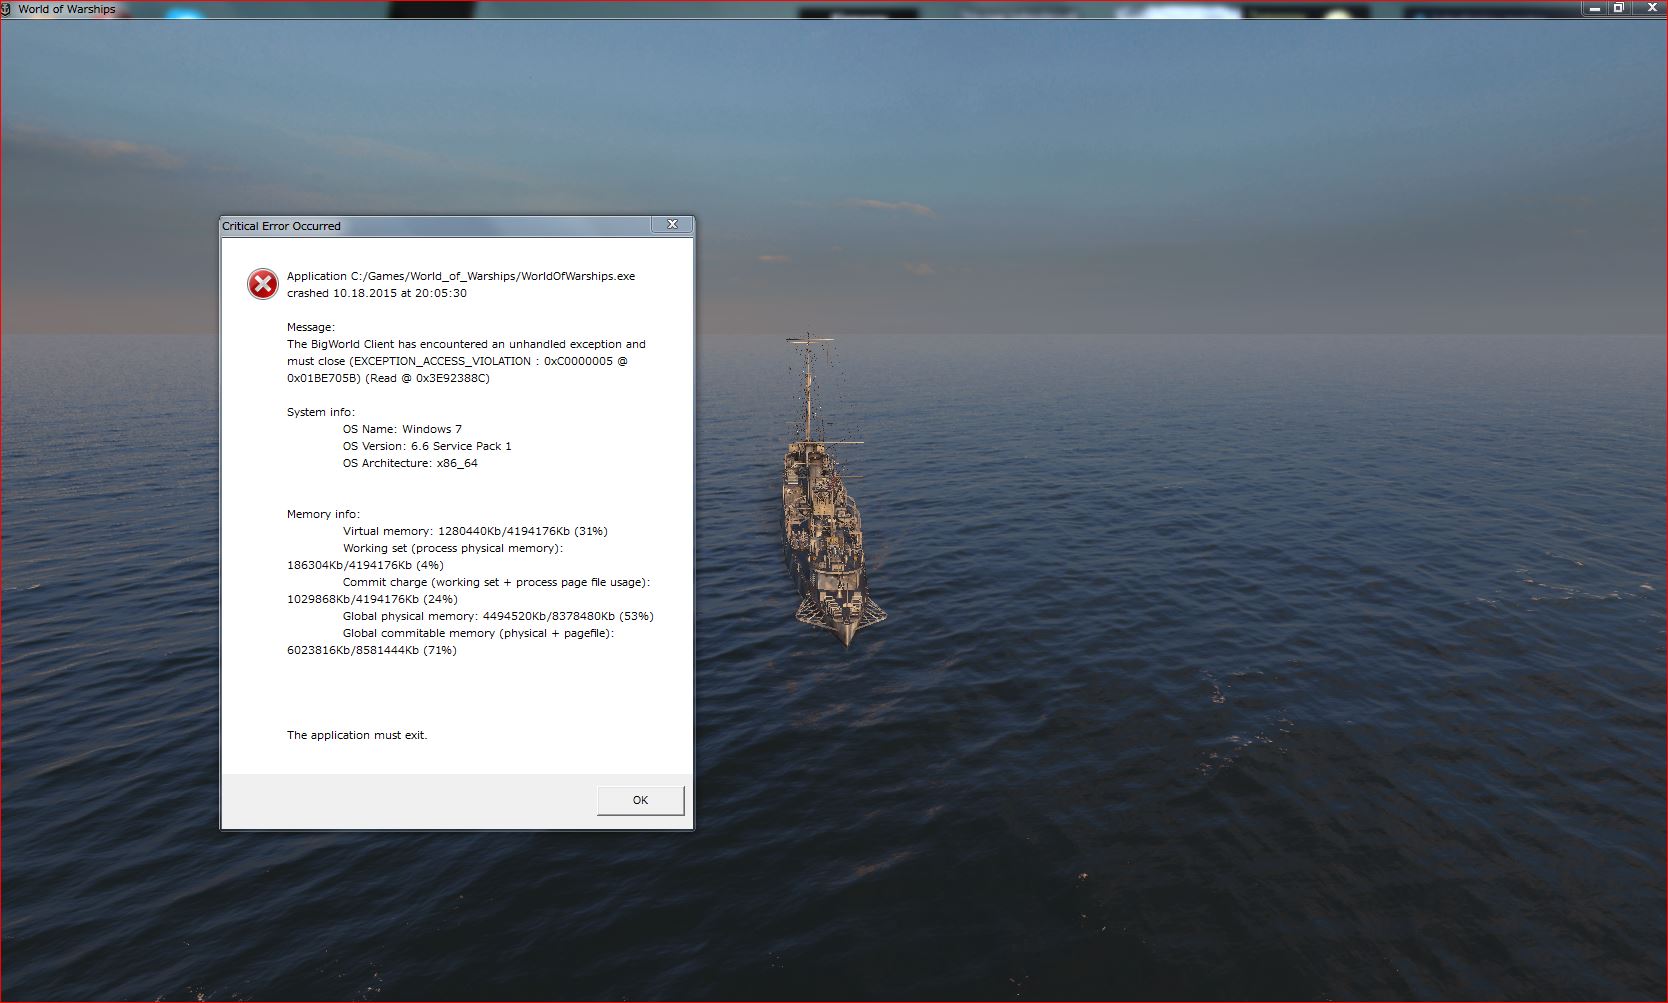The image size is (1668, 1003).
Task: Click the 'Critical Error Occurred' title text
Action: coord(281,226)
